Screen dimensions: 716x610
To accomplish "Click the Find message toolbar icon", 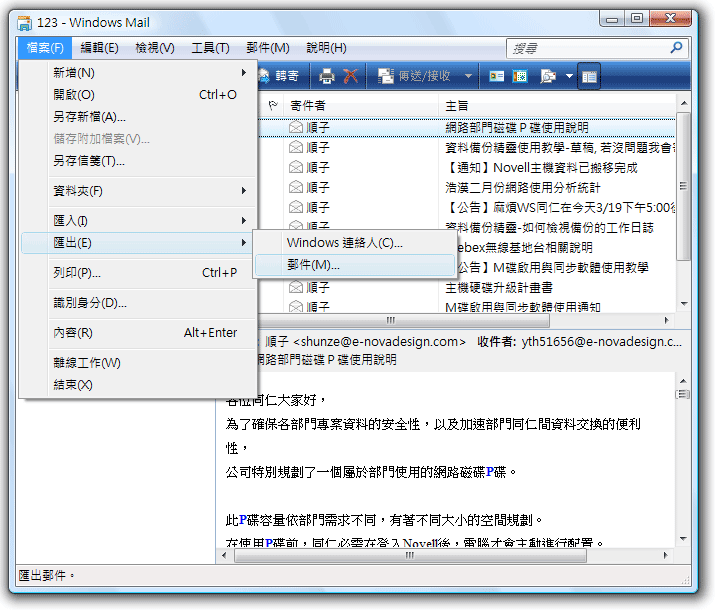I will pos(548,76).
